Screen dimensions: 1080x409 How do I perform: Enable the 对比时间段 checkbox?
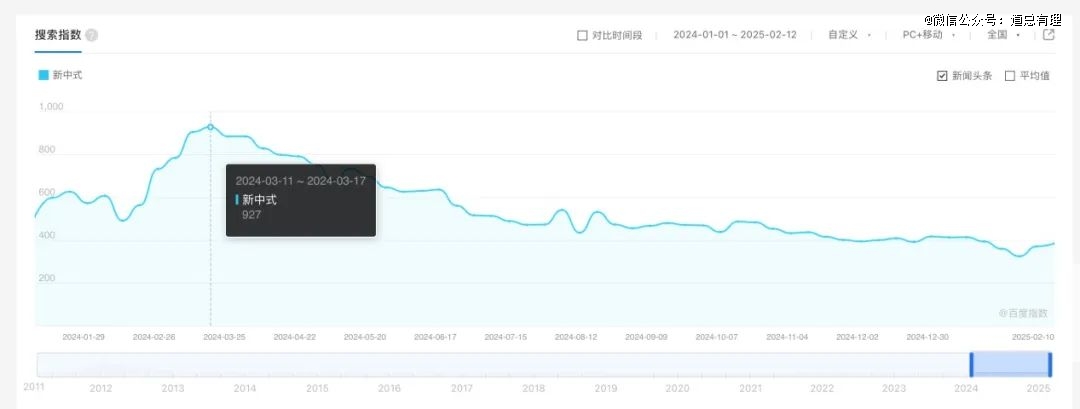(x=583, y=35)
